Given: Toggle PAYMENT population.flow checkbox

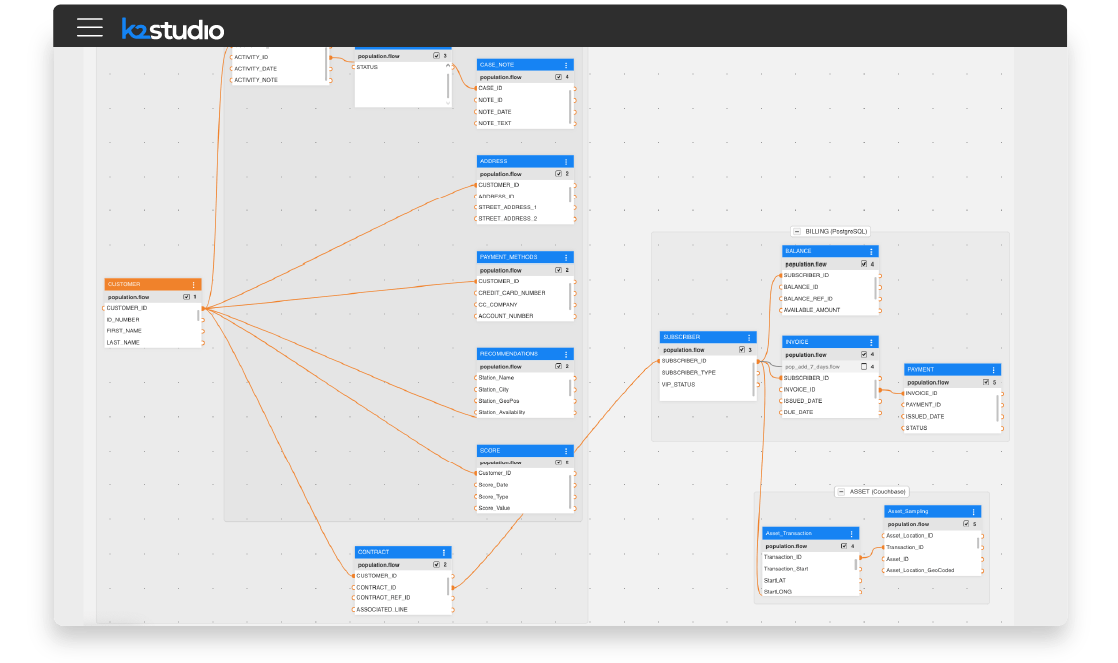Looking at the screenshot, I should click(986, 382).
